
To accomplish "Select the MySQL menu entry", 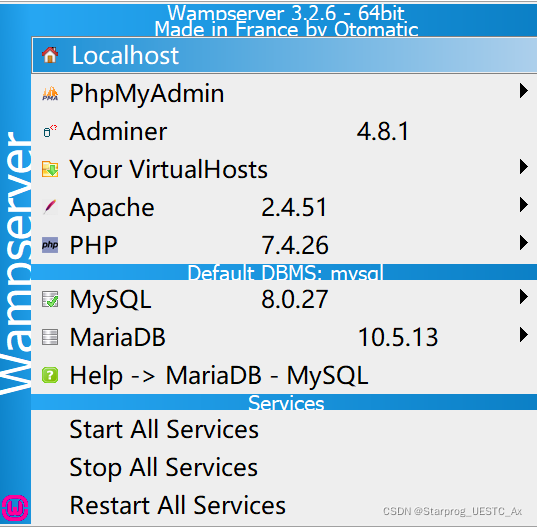I will click(284, 299).
